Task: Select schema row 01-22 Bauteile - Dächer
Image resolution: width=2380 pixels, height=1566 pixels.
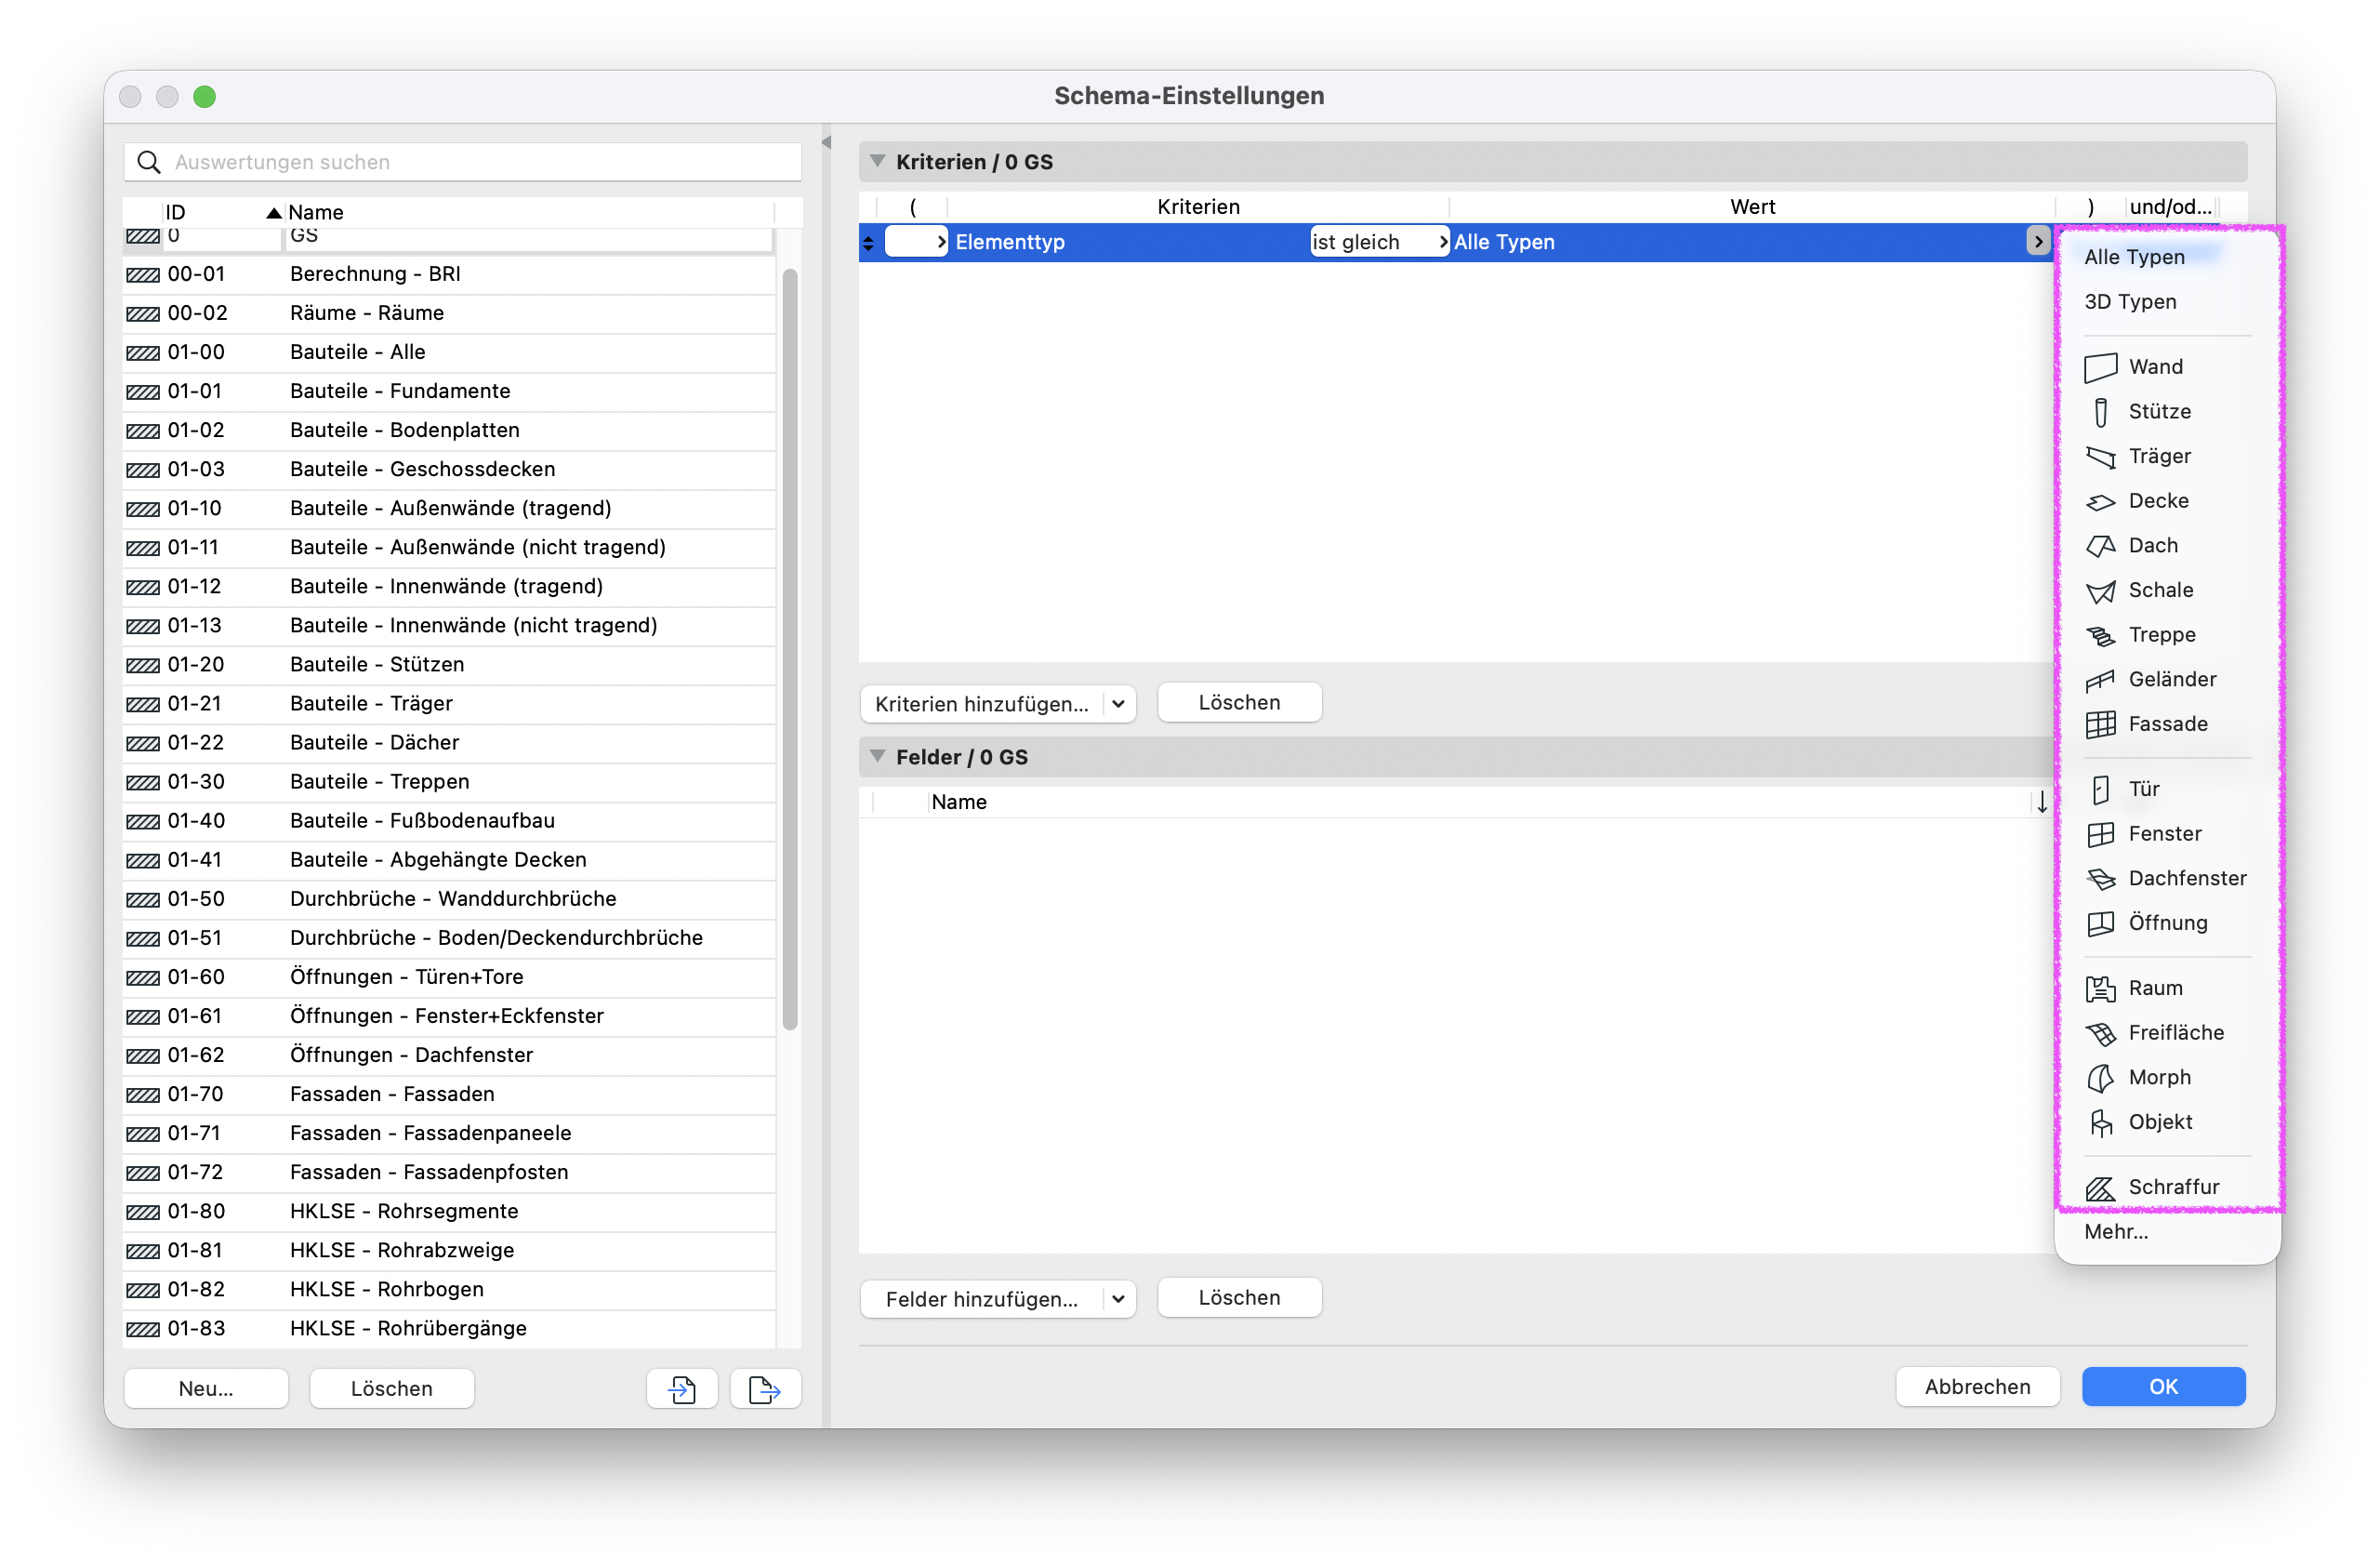Action: pyautogui.click(x=448, y=742)
